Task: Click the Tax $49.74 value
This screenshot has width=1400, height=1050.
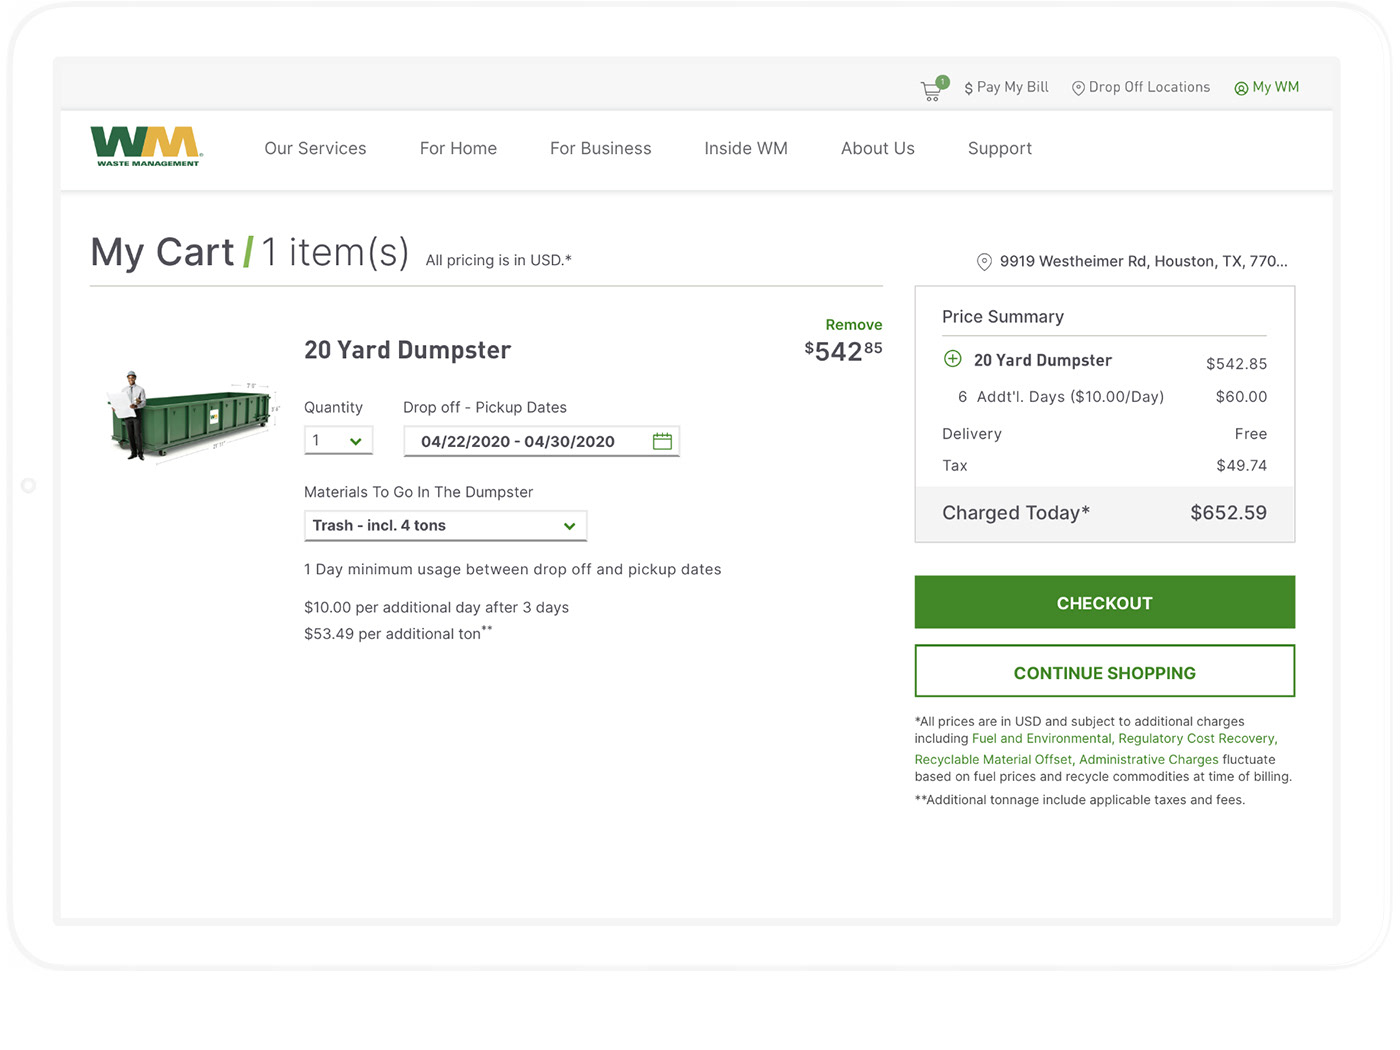Action: (1241, 466)
